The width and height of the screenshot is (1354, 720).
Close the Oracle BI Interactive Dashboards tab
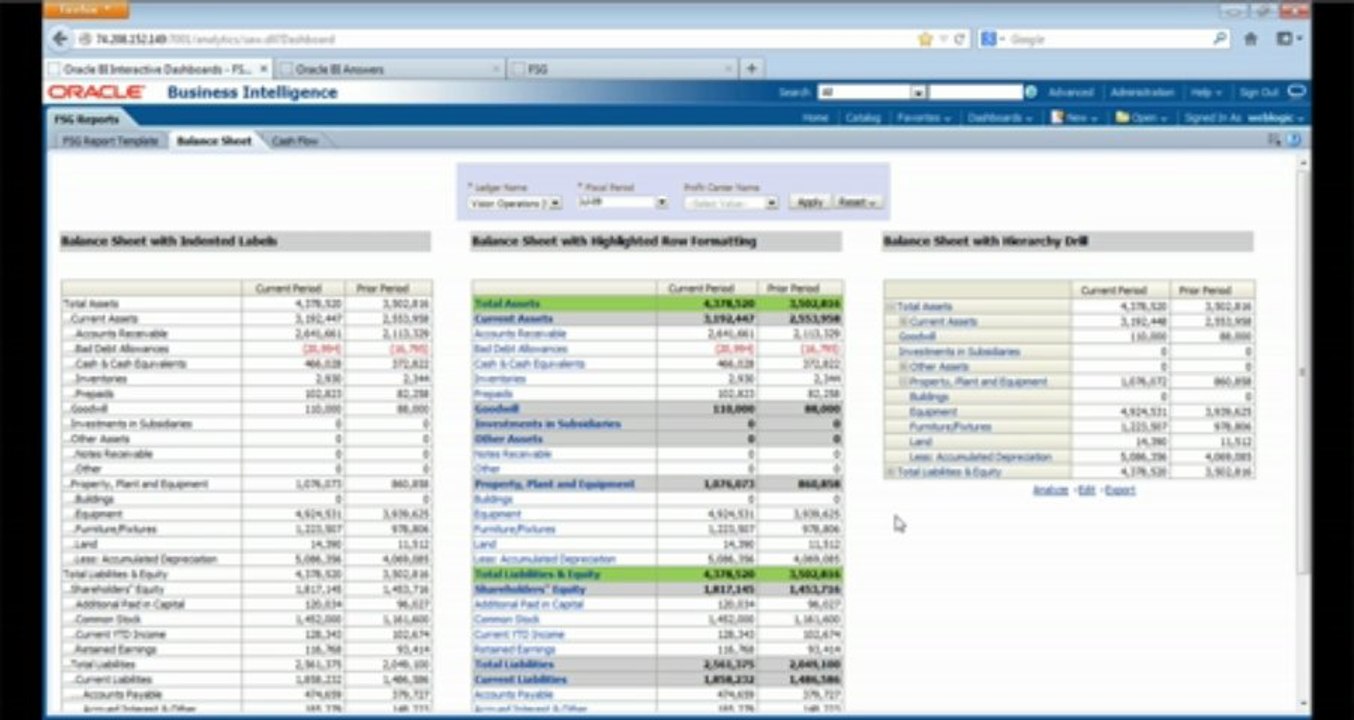tap(264, 69)
